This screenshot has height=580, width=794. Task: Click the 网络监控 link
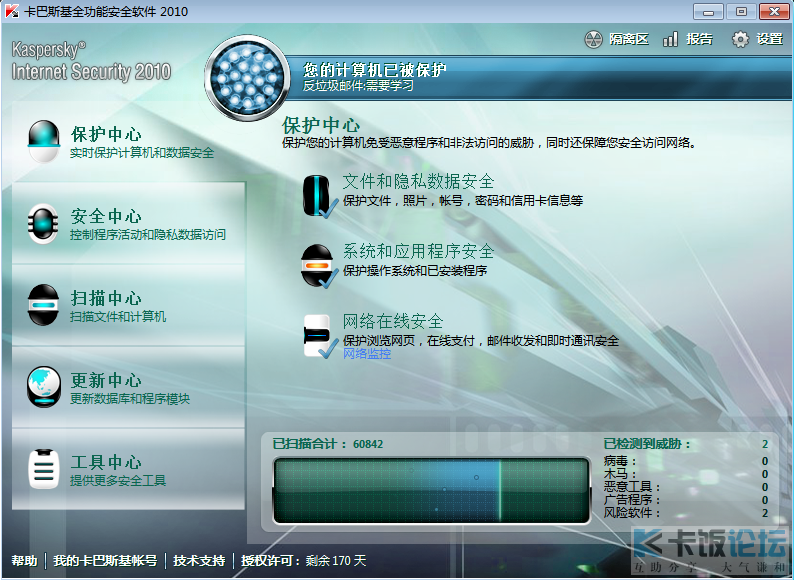pyautogui.click(x=367, y=354)
